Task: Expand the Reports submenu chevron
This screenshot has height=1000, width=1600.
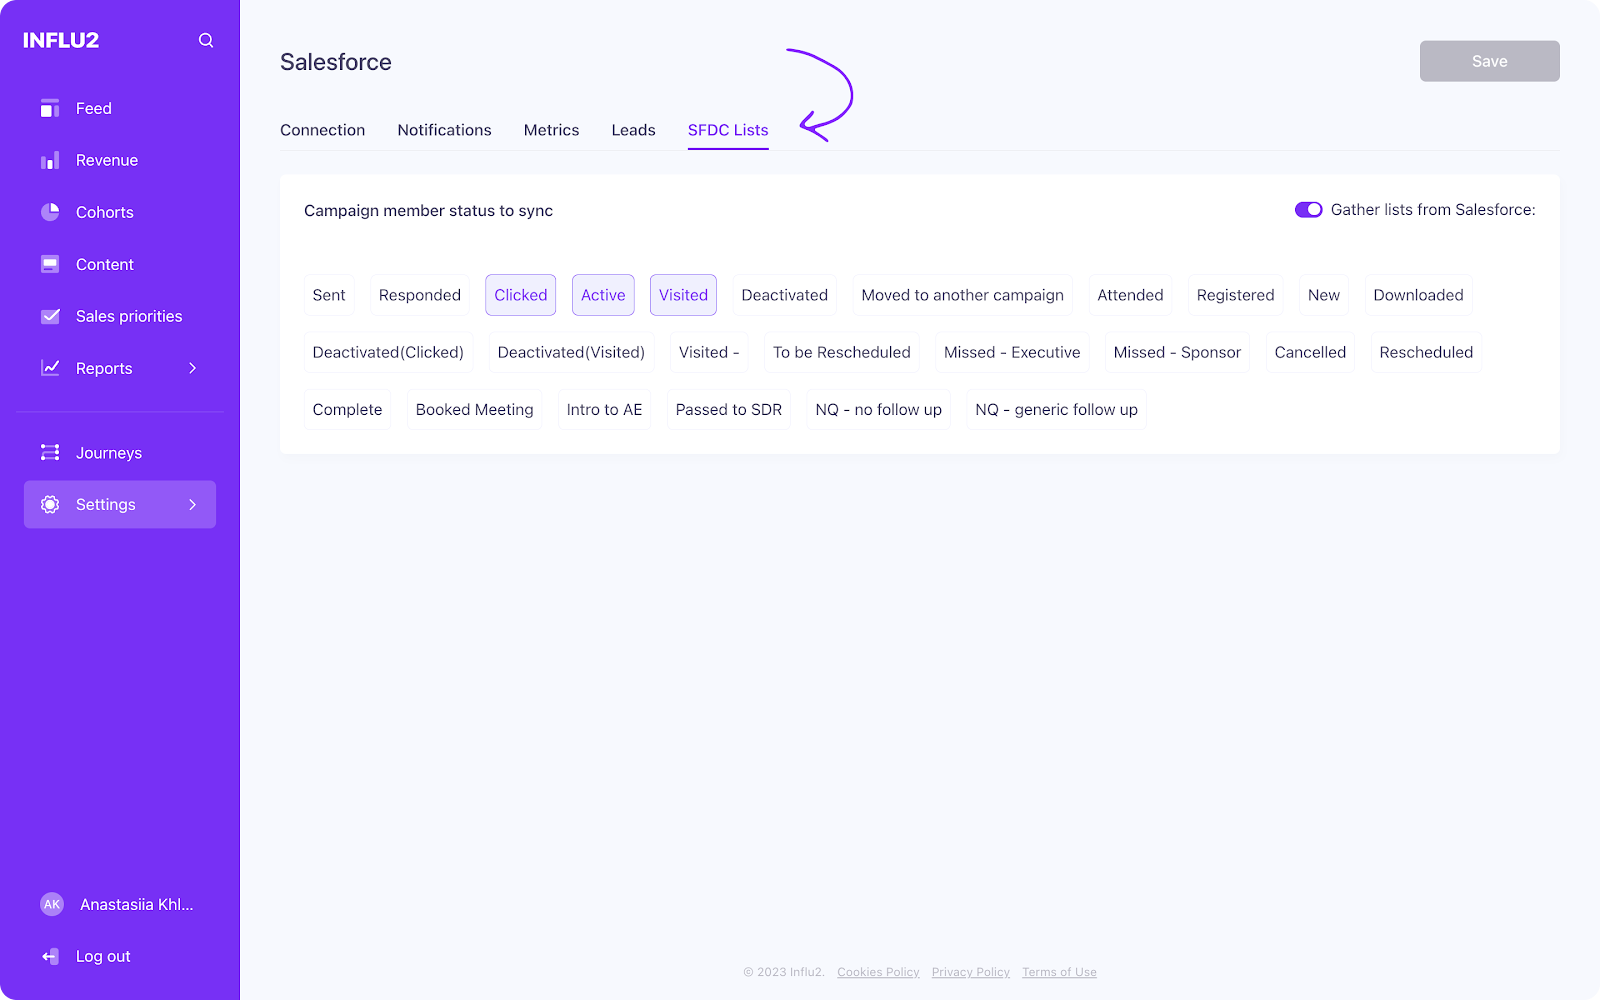Action: pyautogui.click(x=193, y=368)
